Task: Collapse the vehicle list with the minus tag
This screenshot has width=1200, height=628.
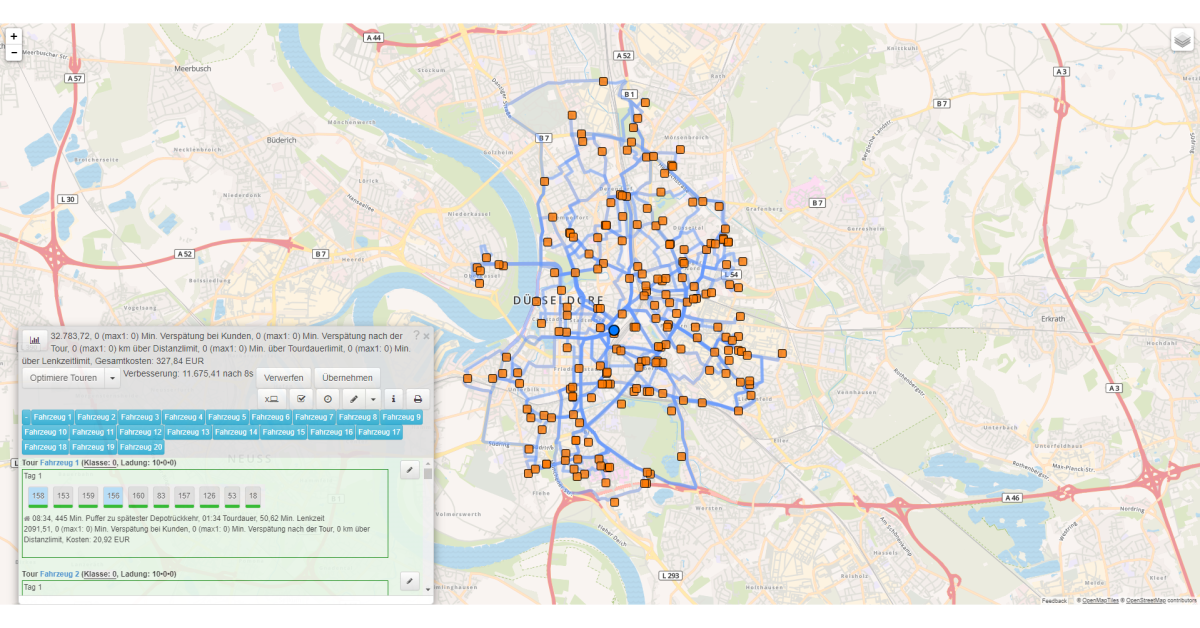Action: 26,417
